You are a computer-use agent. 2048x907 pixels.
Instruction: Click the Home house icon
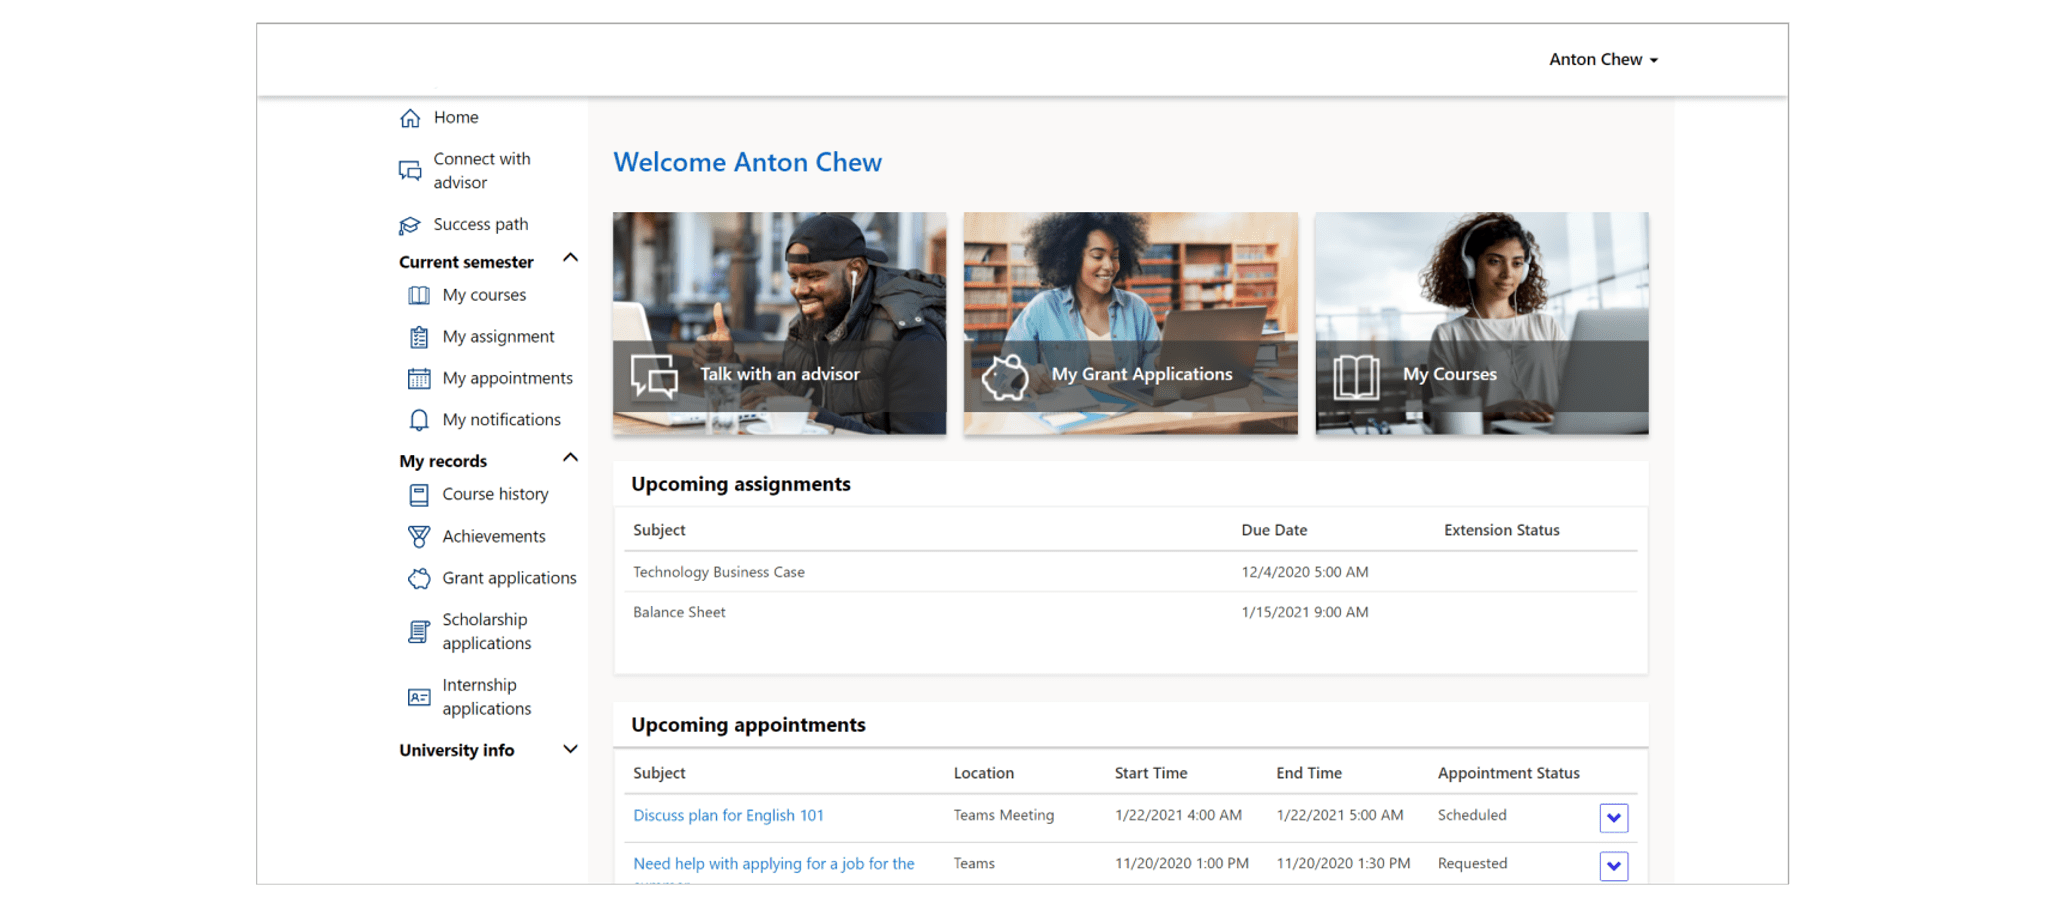[x=410, y=118]
